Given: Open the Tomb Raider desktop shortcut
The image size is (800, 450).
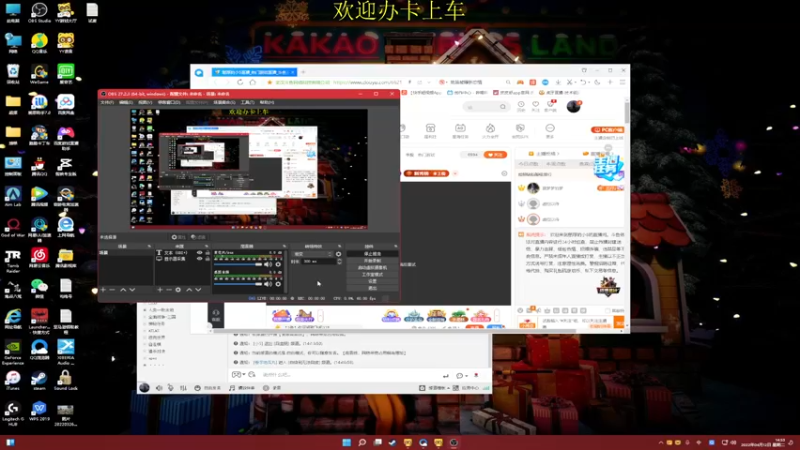Looking at the screenshot, I should tap(13, 261).
